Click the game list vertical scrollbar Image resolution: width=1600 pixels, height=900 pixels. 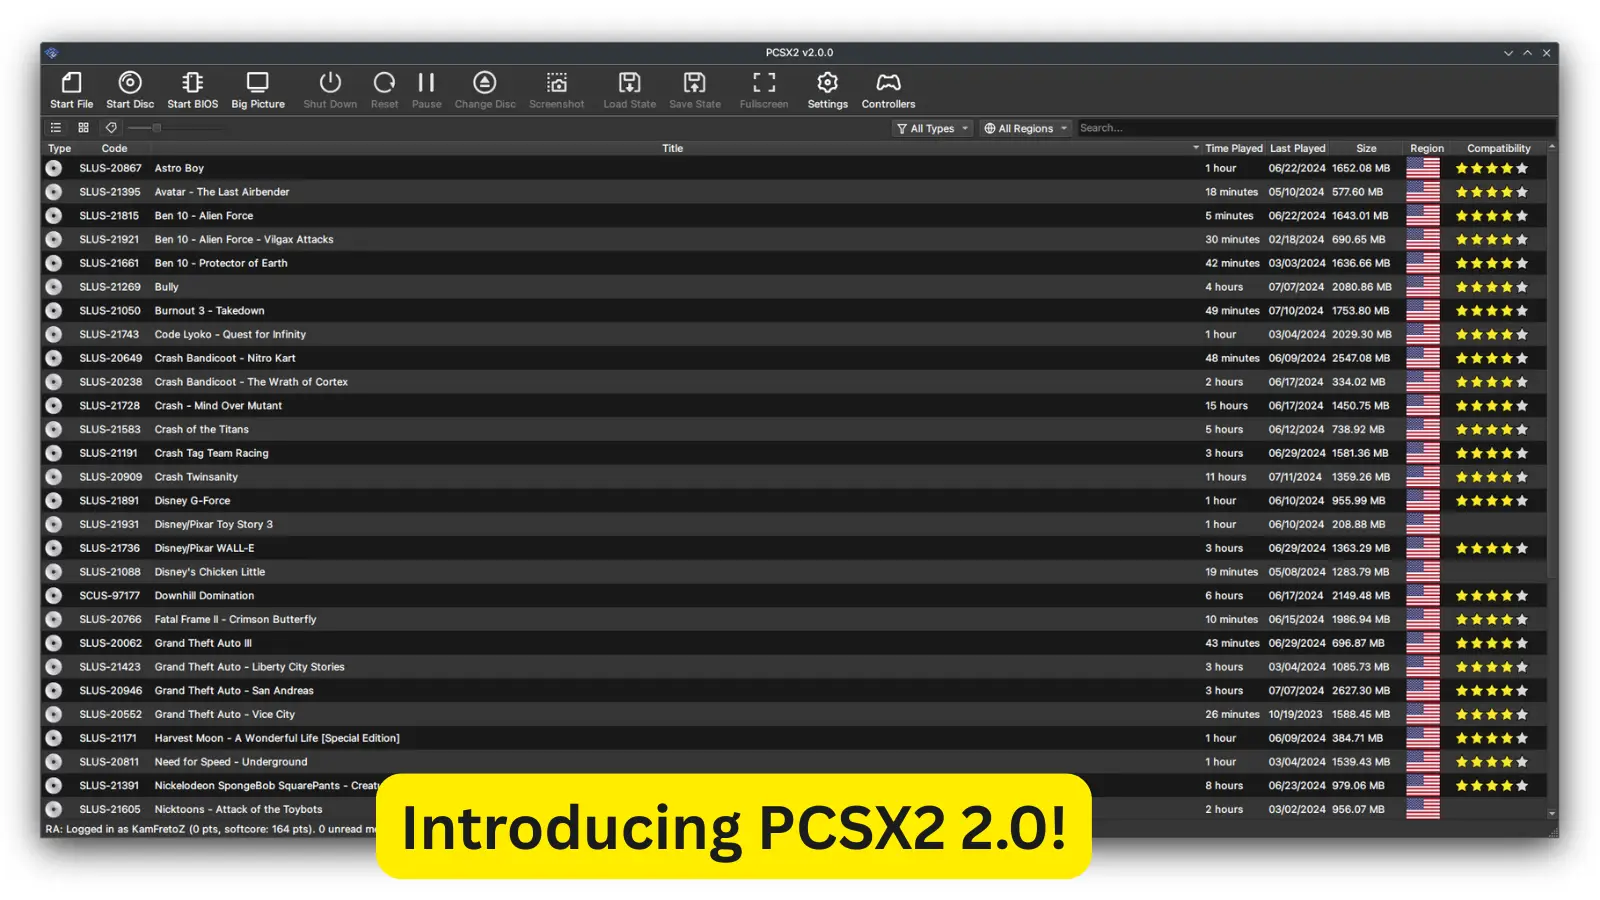1552,365
